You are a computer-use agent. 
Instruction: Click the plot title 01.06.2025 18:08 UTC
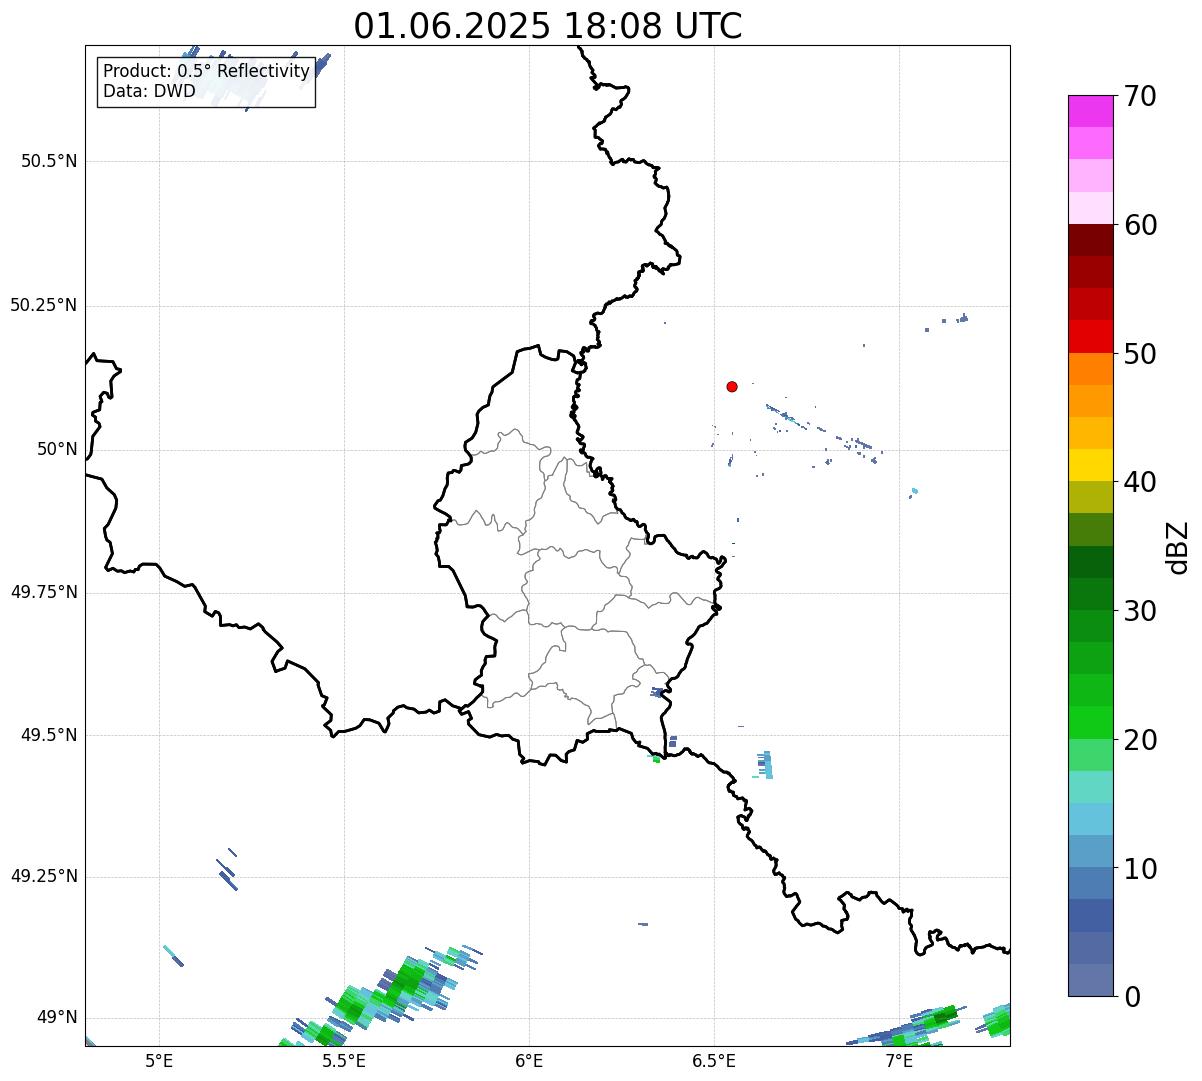[x=548, y=26]
